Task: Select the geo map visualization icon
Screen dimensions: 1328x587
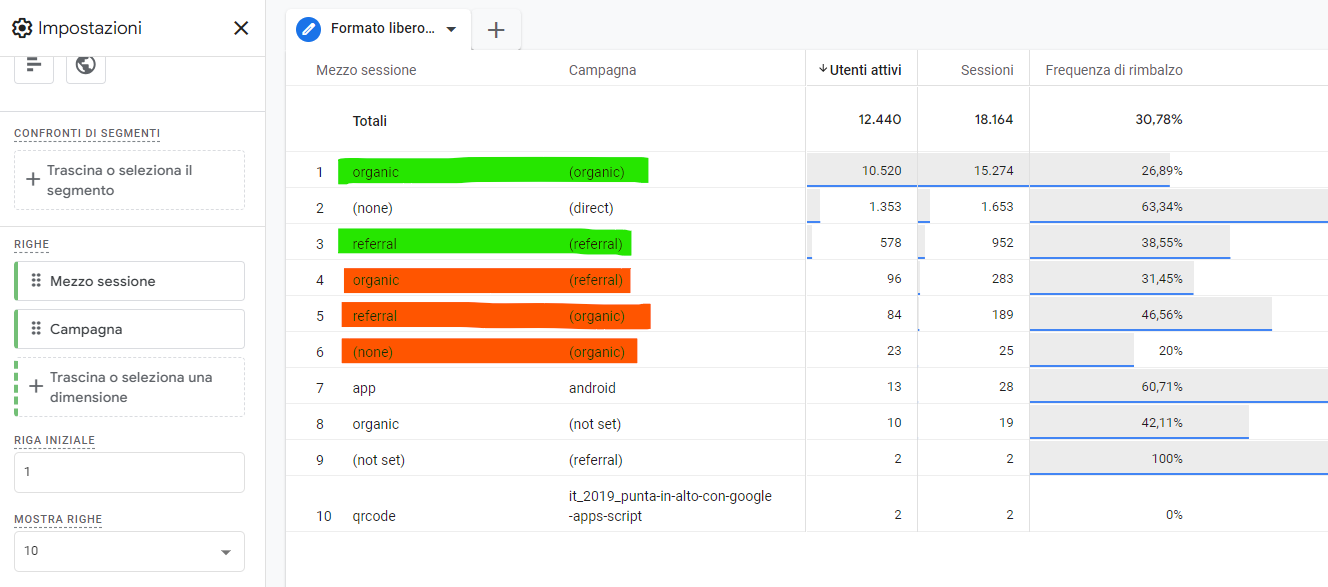Action: point(86,65)
